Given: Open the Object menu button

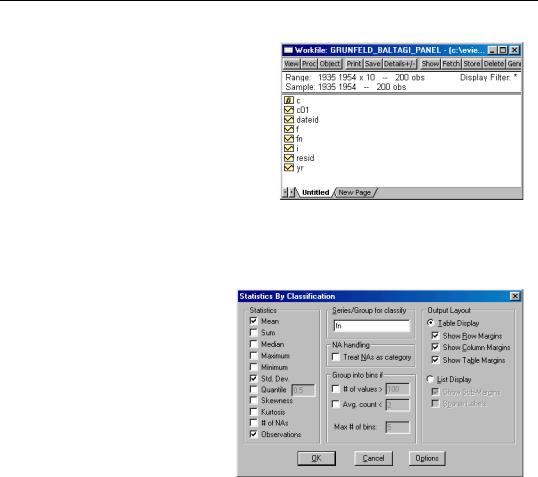Looking at the screenshot, I should (x=330, y=64).
